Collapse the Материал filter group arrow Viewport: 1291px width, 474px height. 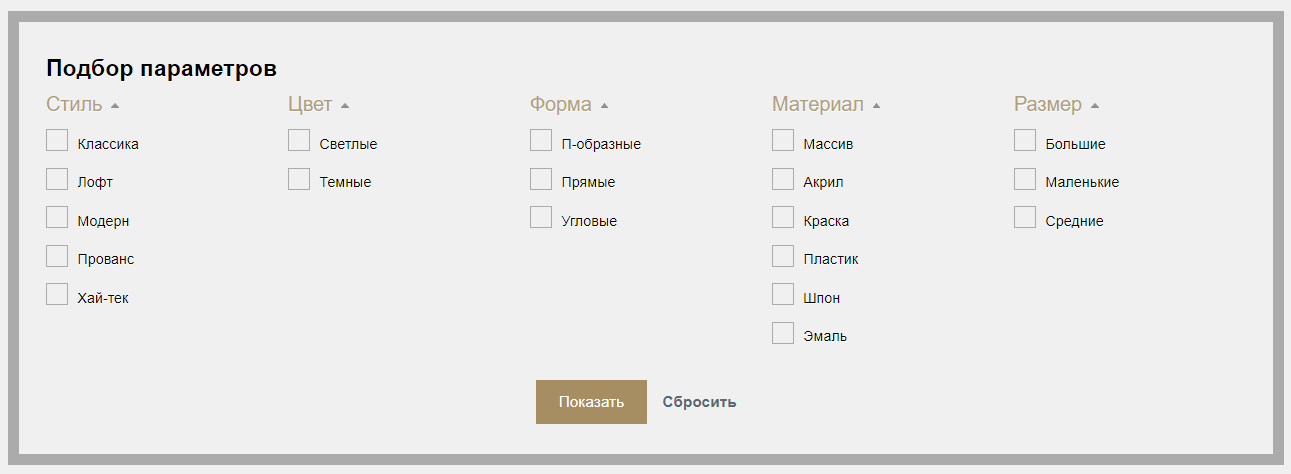point(876,105)
